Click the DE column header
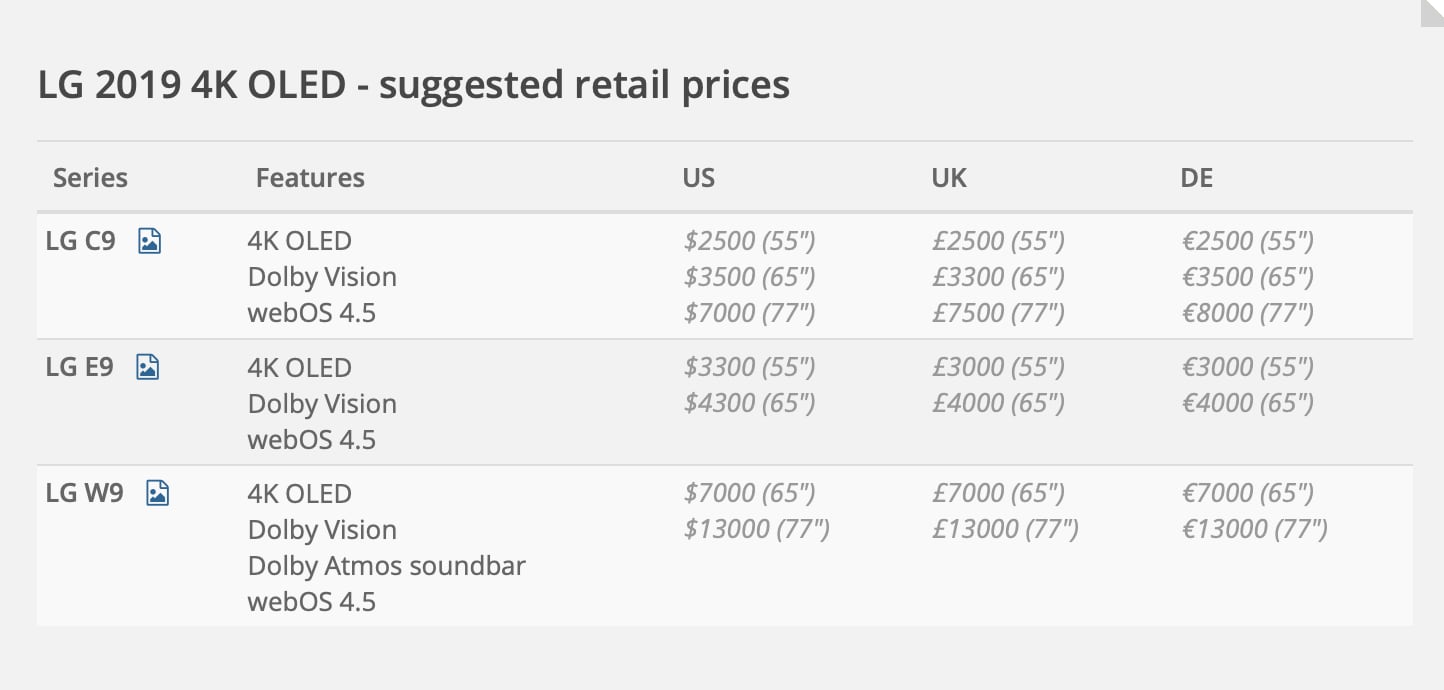The width and height of the screenshot is (1444, 690). point(1196,178)
